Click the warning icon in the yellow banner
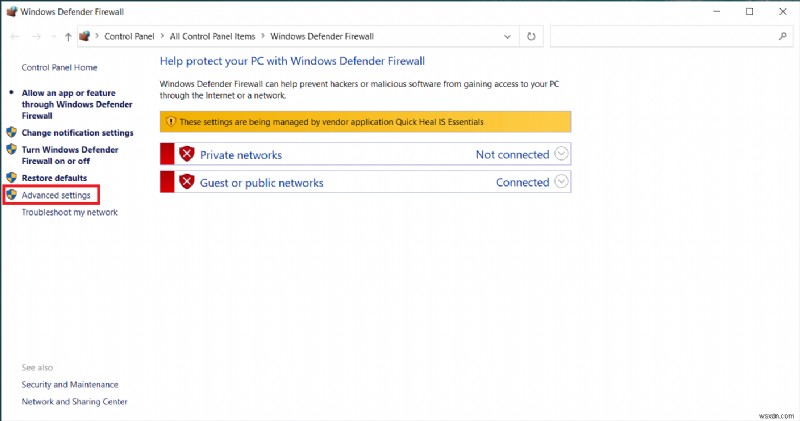Screen dimensions: 800x421 [171, 122]
